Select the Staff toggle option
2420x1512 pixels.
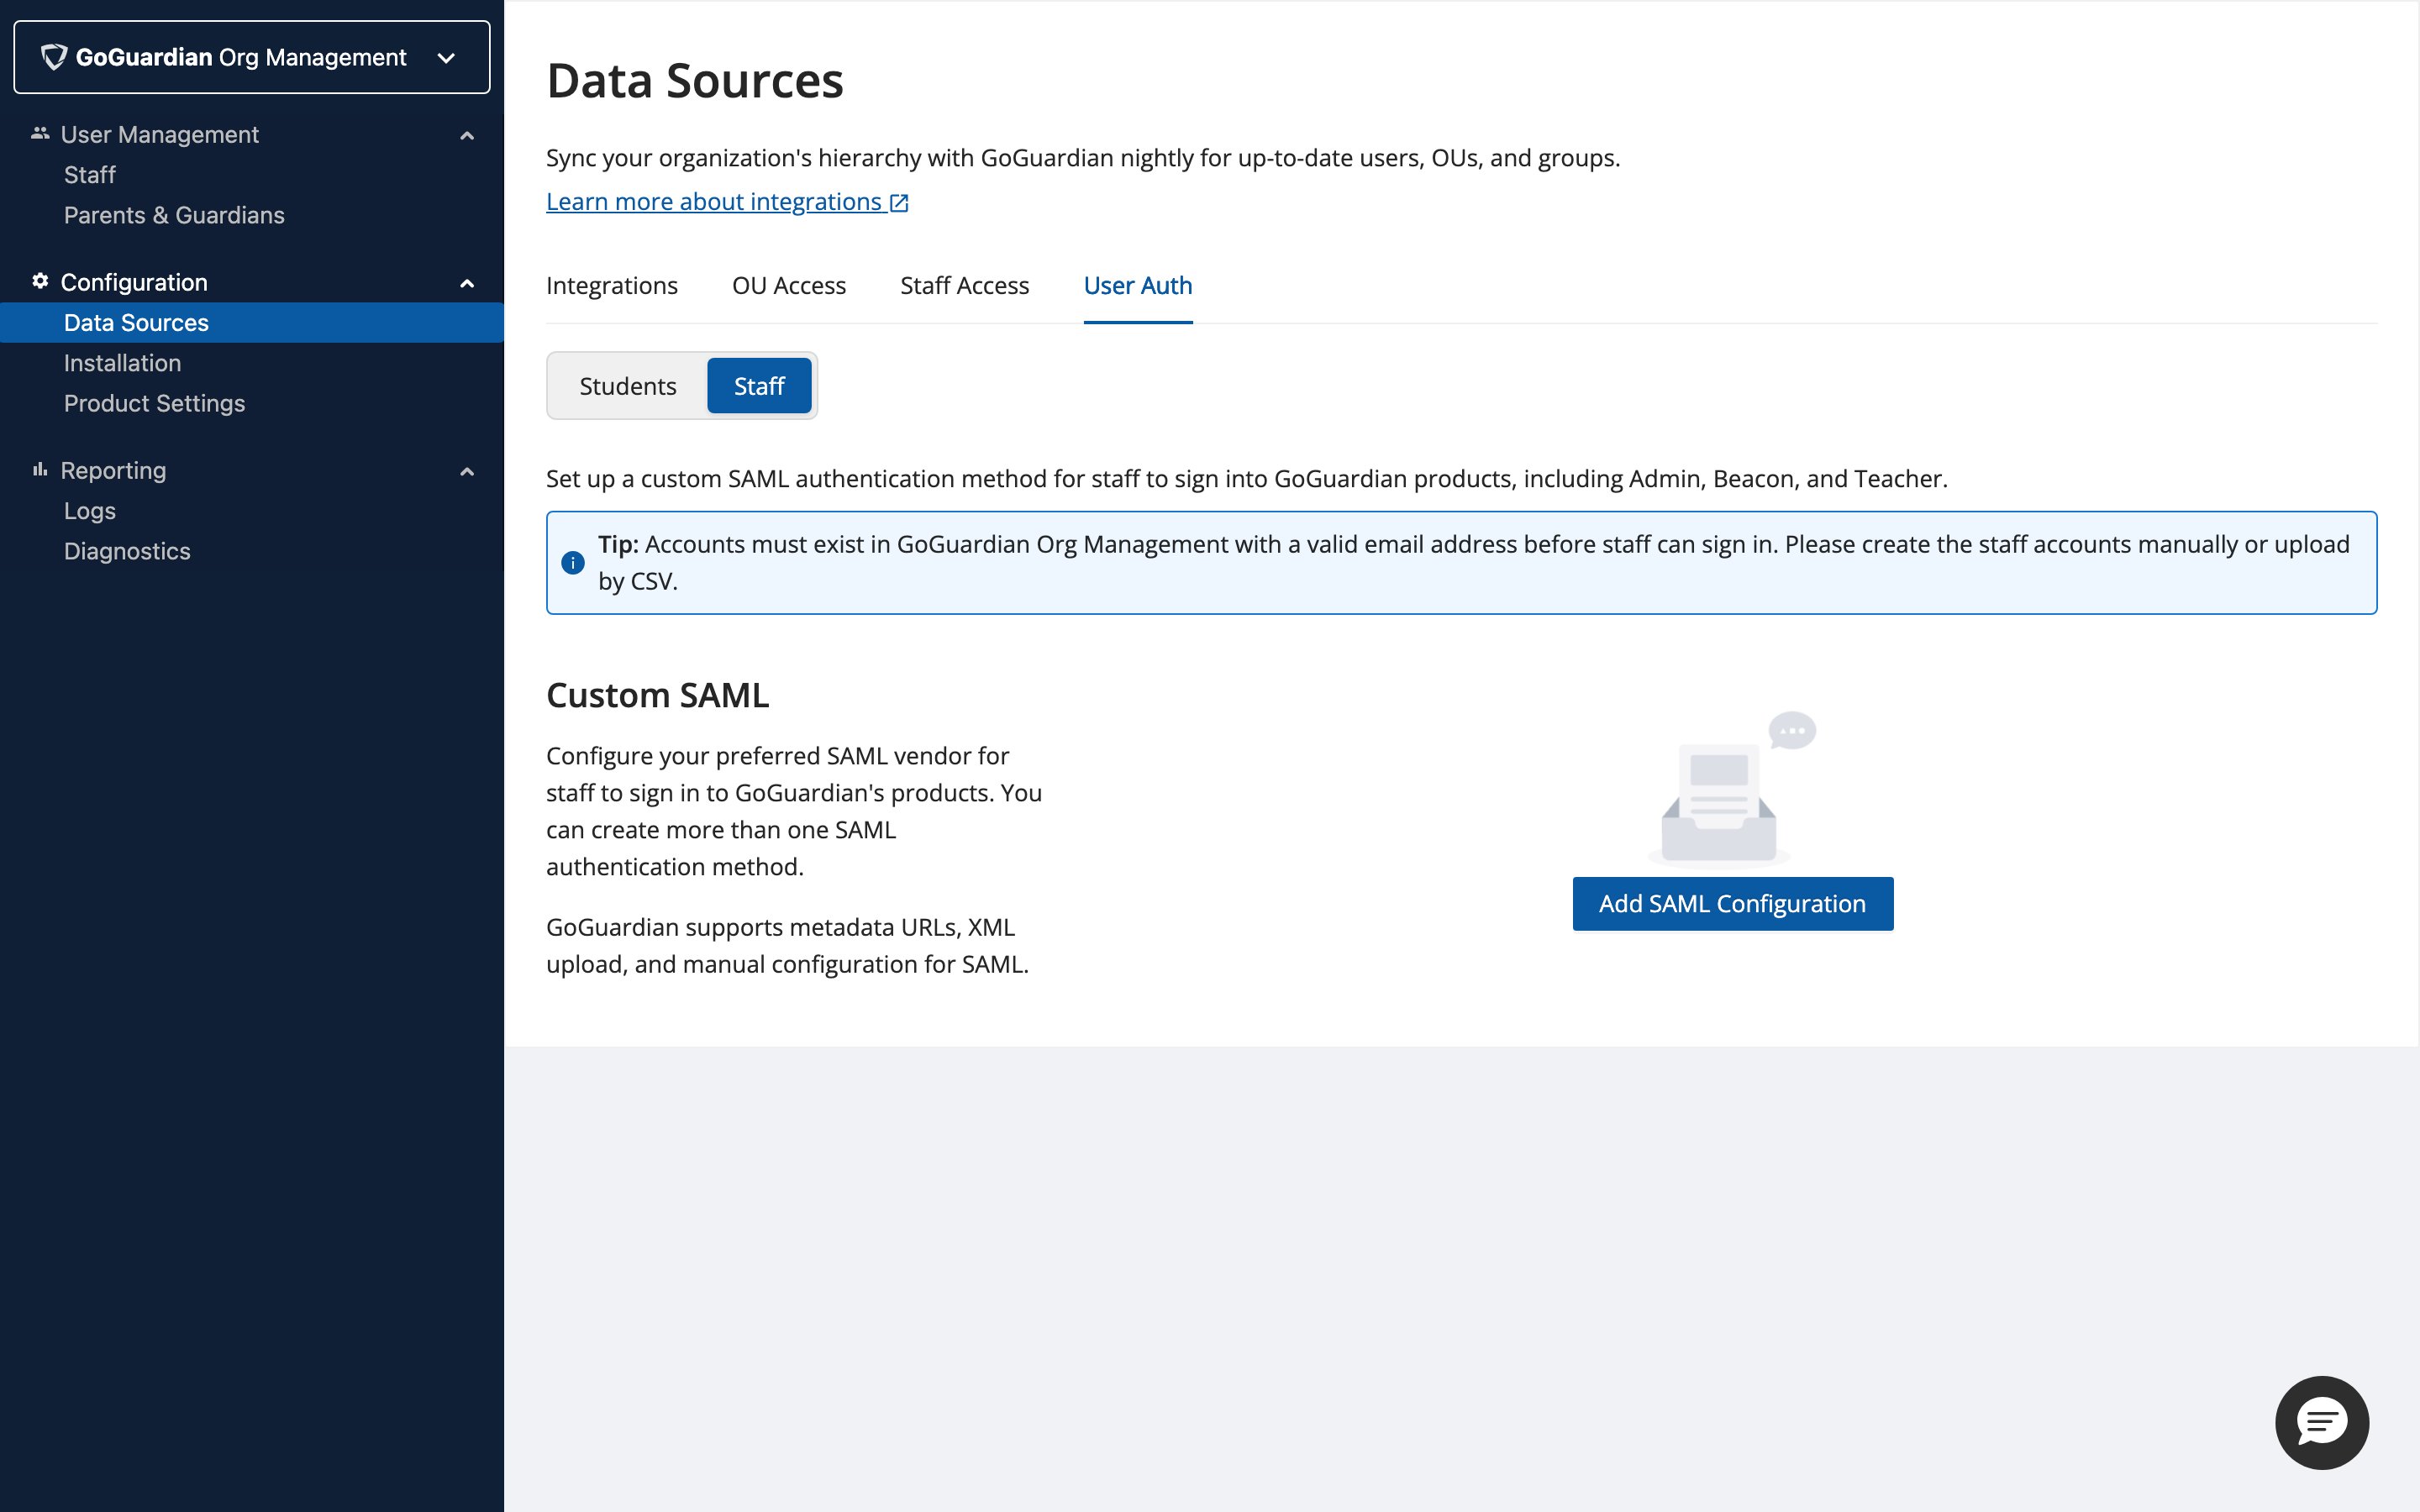(759, 386)
